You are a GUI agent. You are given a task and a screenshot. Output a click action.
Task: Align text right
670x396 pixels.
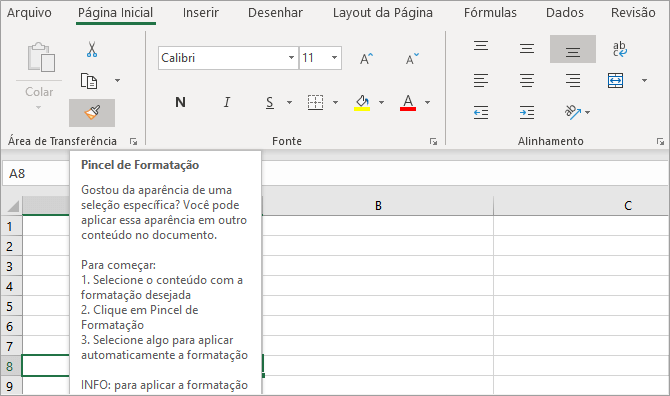(x=573, y=80)
